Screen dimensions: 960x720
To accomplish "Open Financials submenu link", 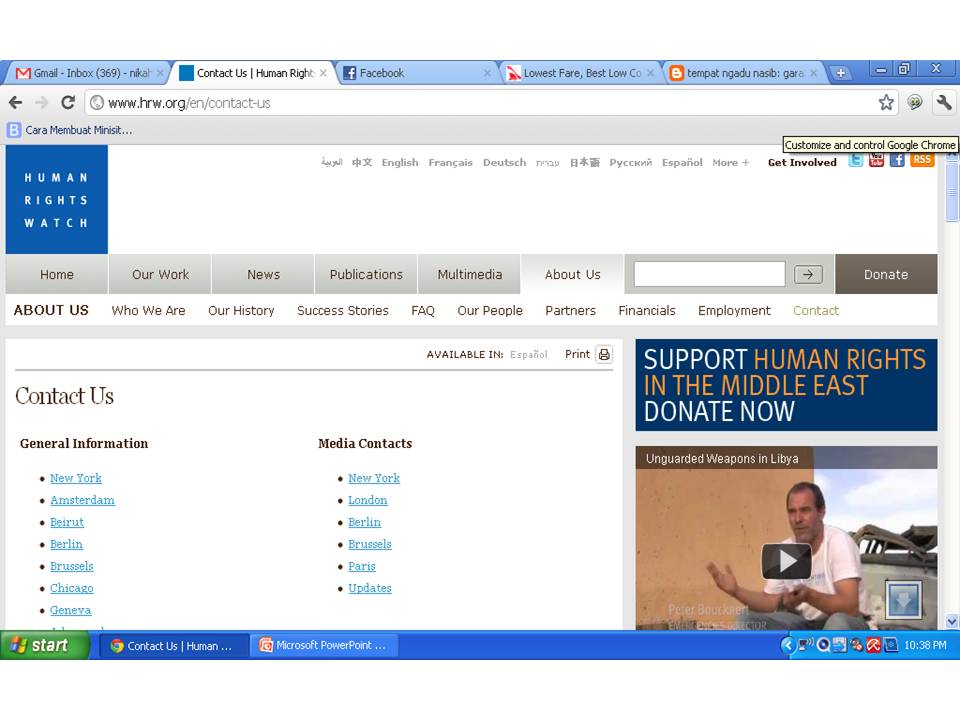I will click(x=647, y=310).
